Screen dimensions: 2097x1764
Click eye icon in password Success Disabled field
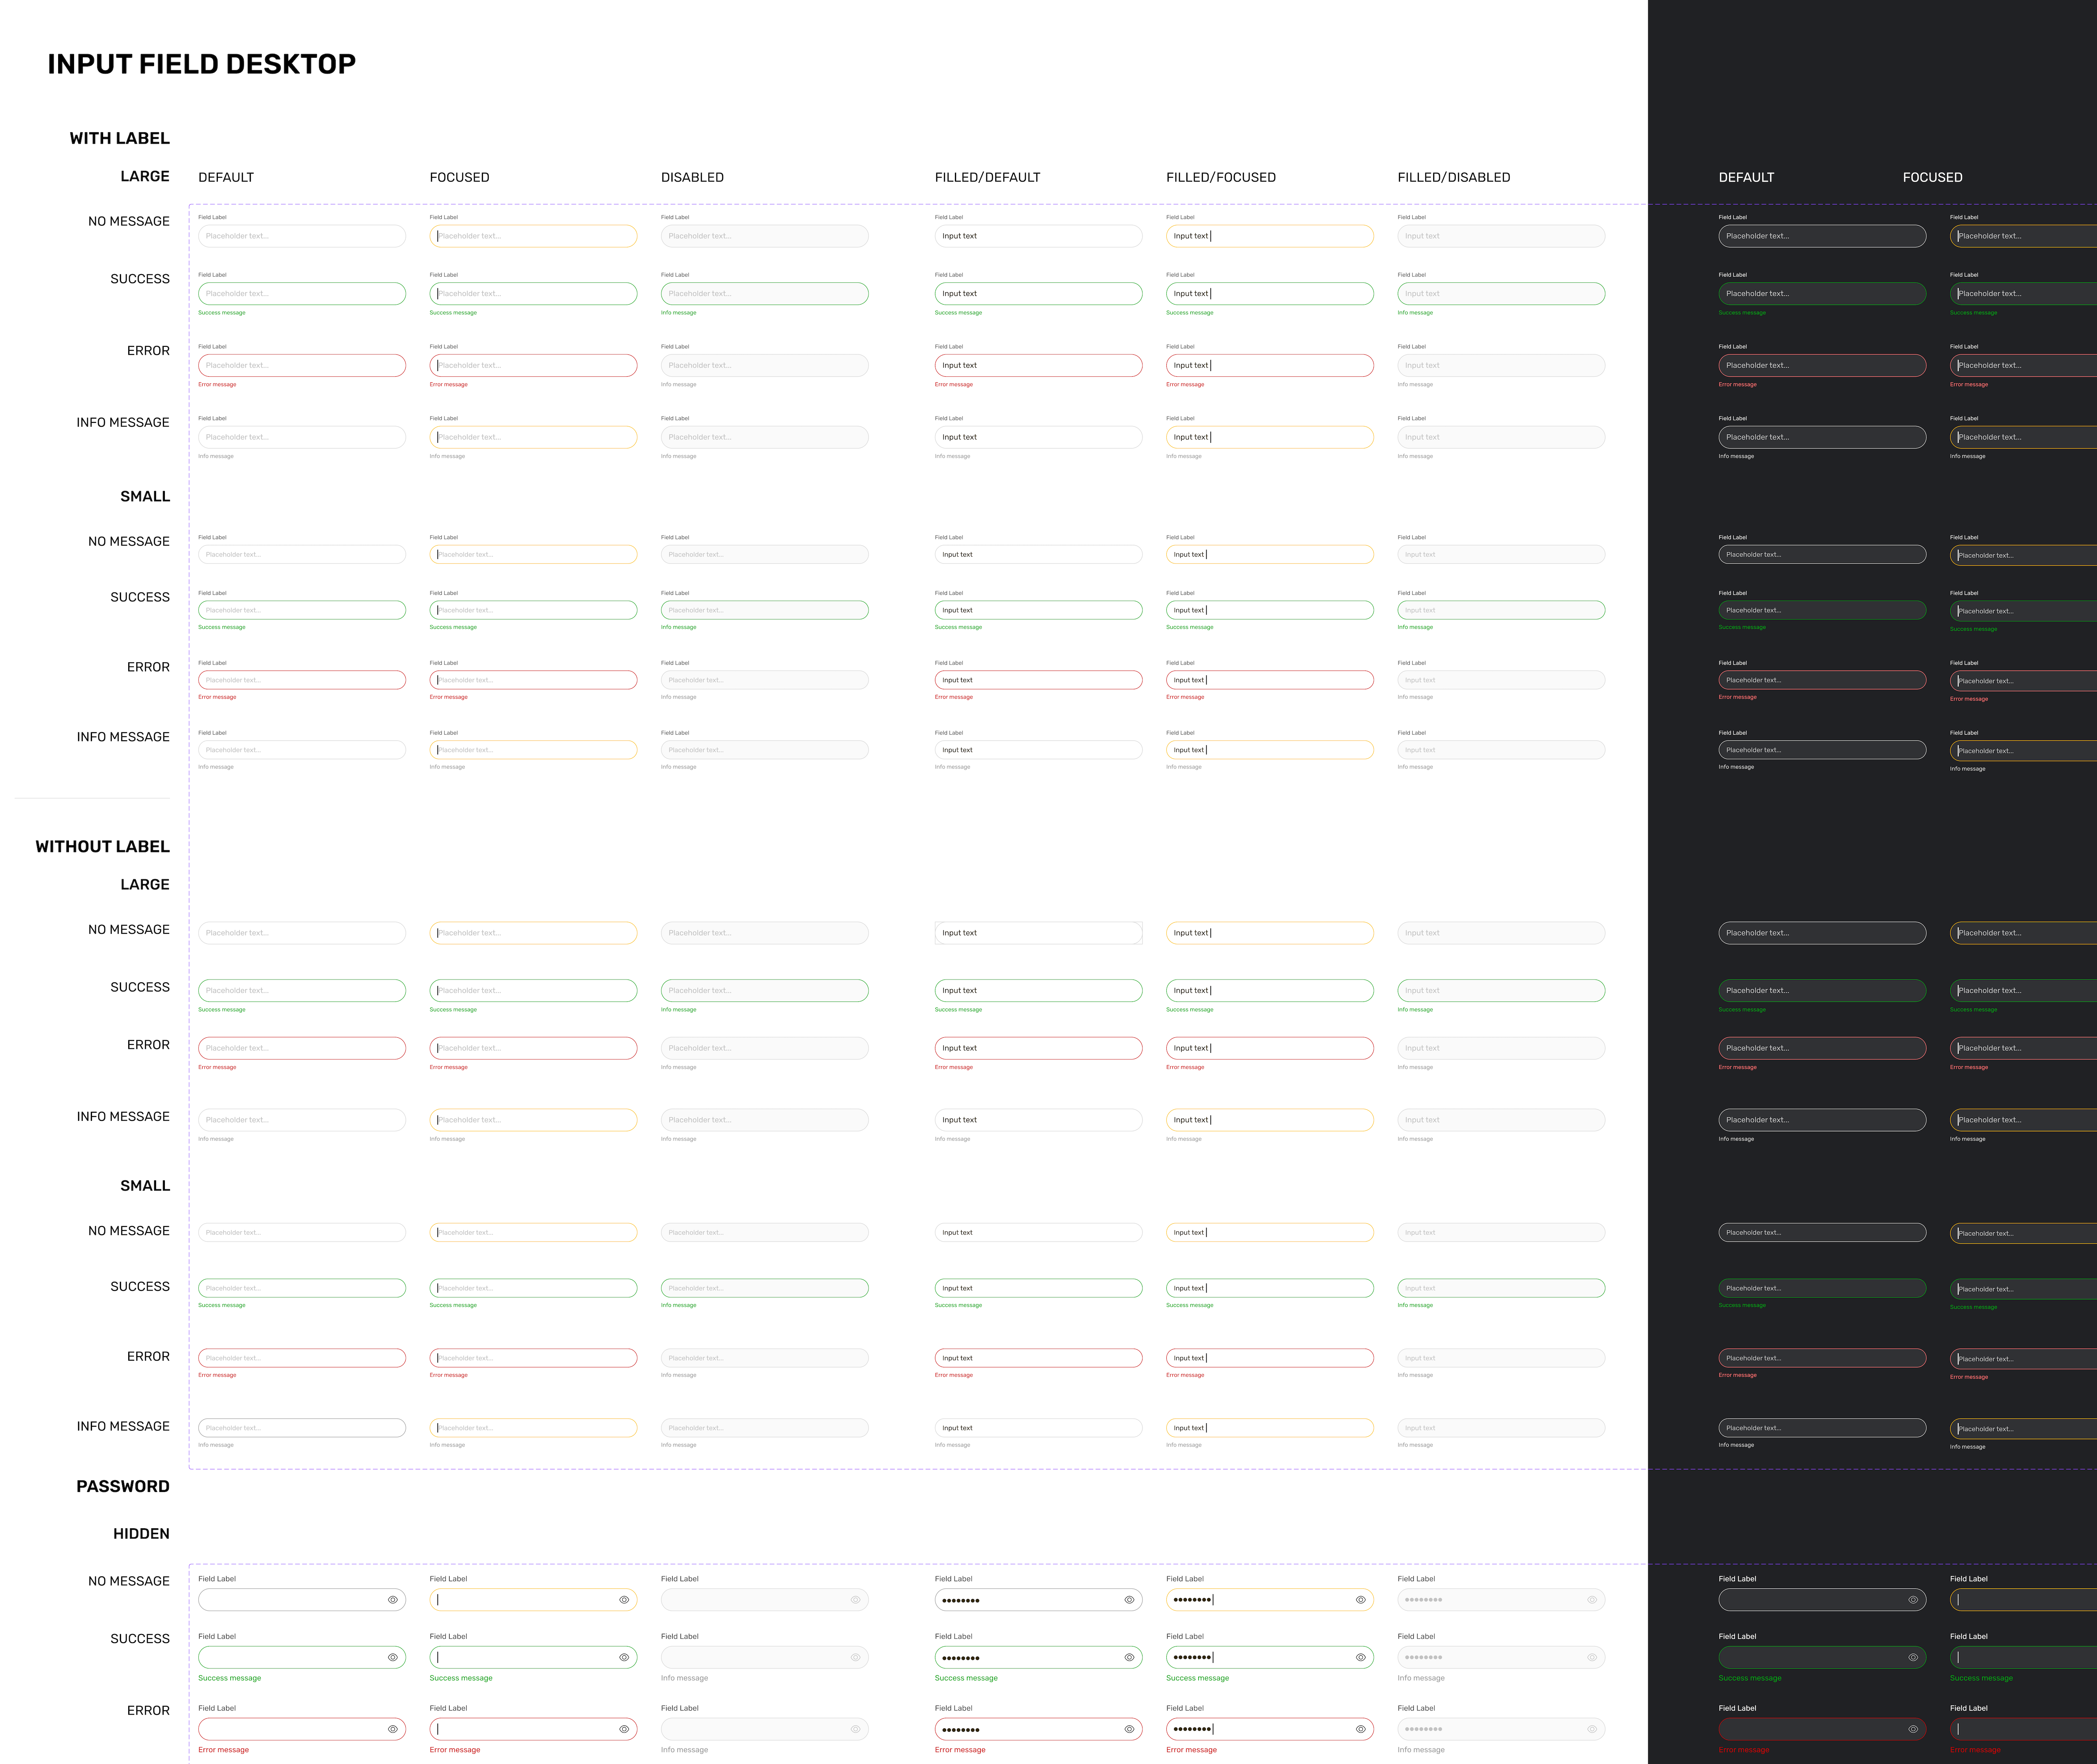856,1657
